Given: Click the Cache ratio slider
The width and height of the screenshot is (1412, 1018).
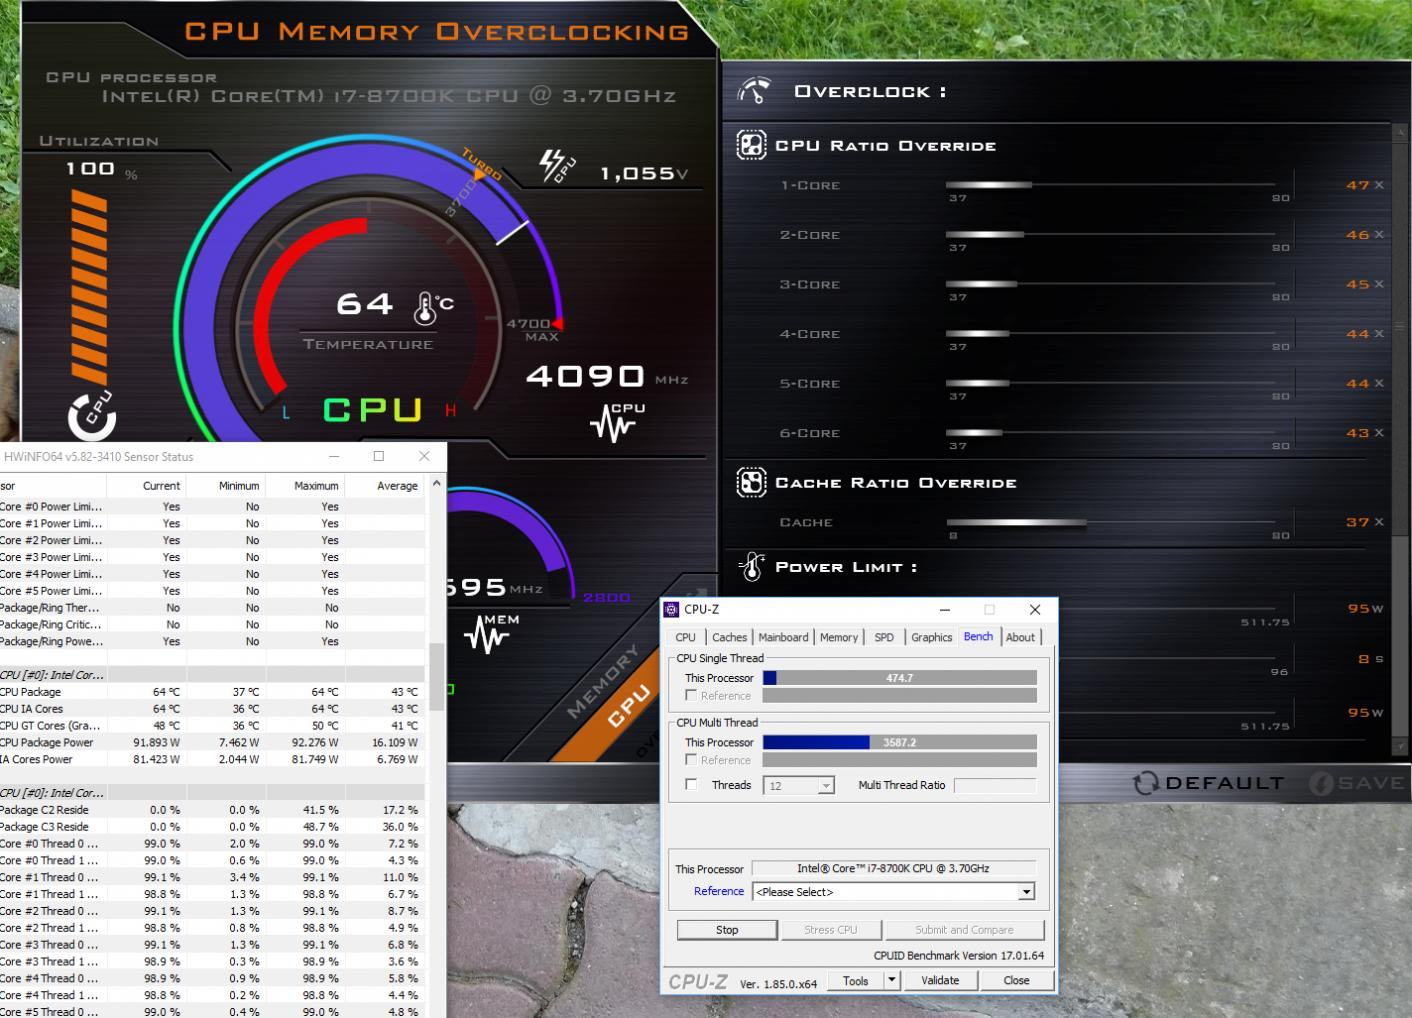Looking at the screenshot, I should click(x=1110, y=522).
